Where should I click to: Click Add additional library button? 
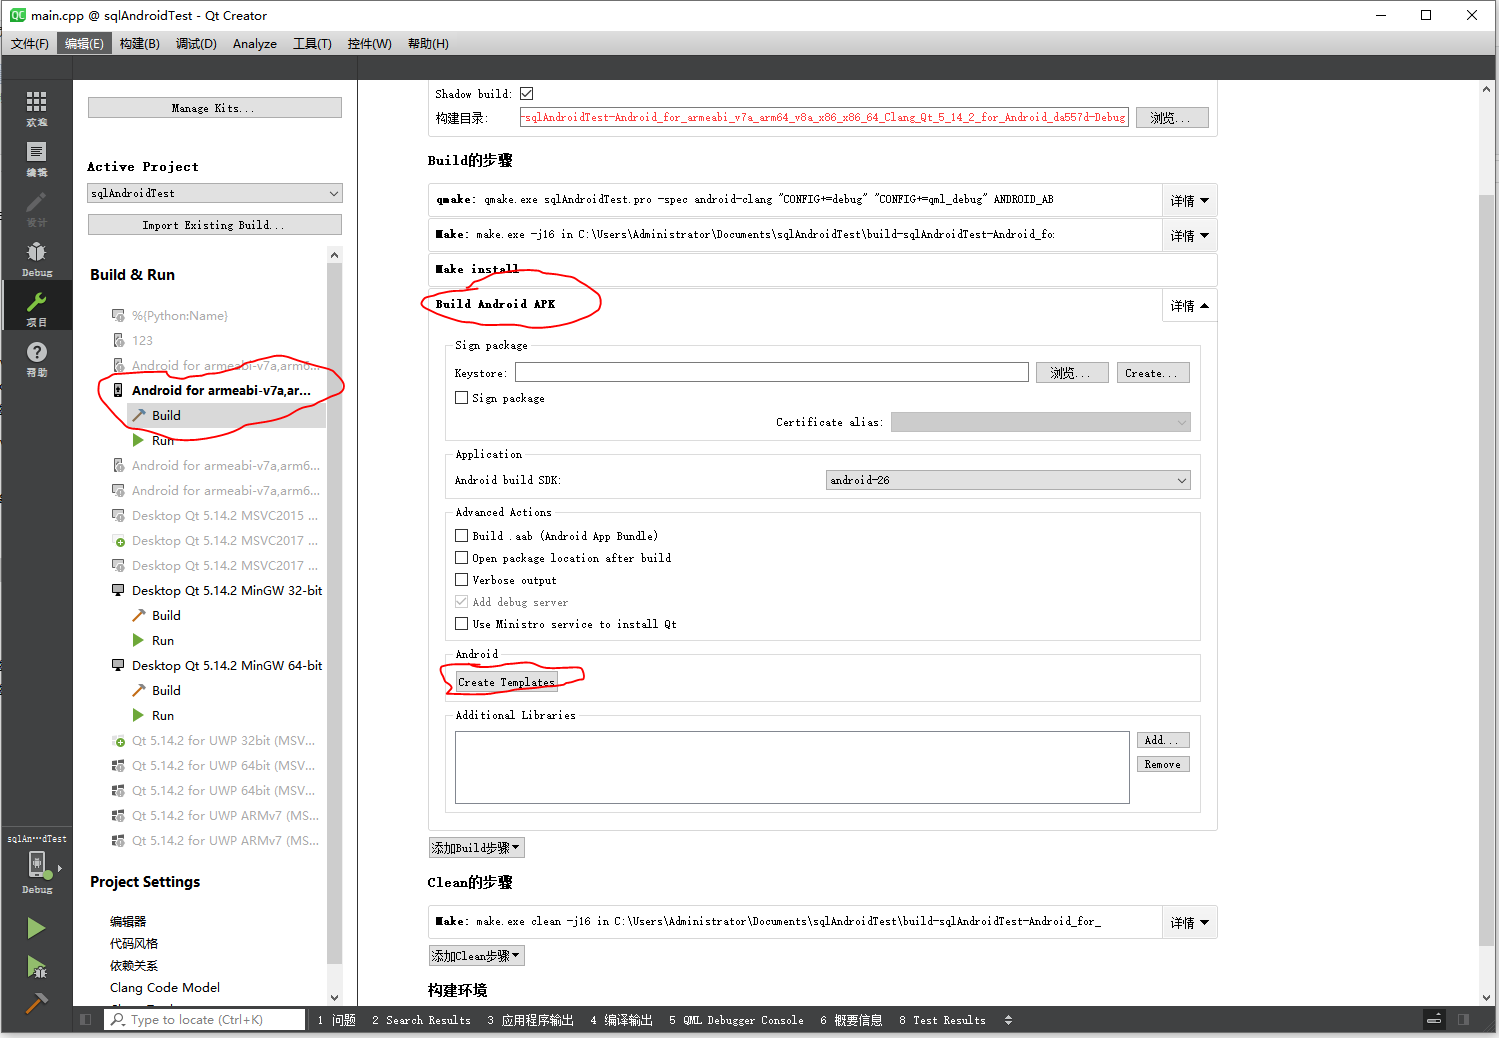coord(1163,740)
